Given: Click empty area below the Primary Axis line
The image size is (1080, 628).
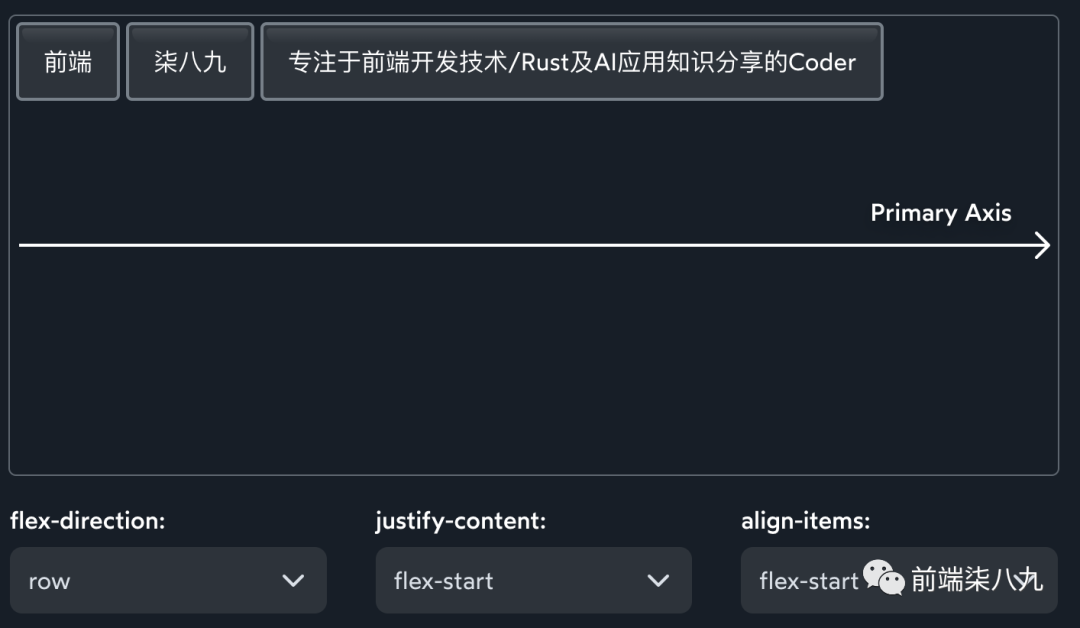Looking at the screenshot, I should [500, 370].
